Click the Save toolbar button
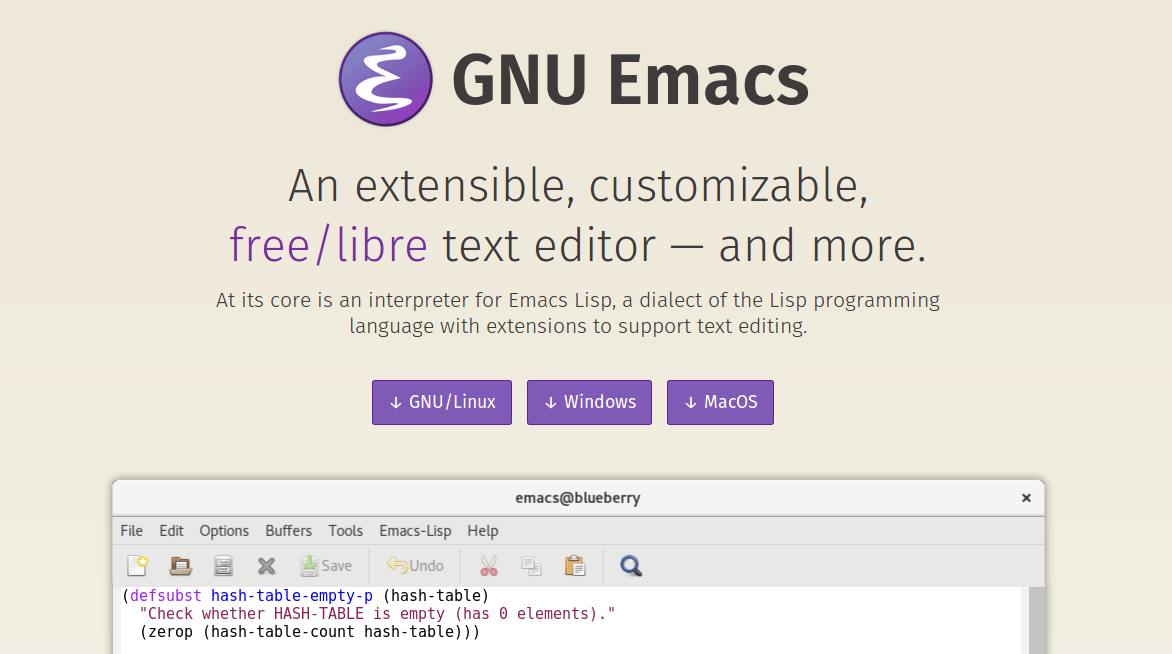The width and height of the screenshot is (1172, 654). pos(326,566)
